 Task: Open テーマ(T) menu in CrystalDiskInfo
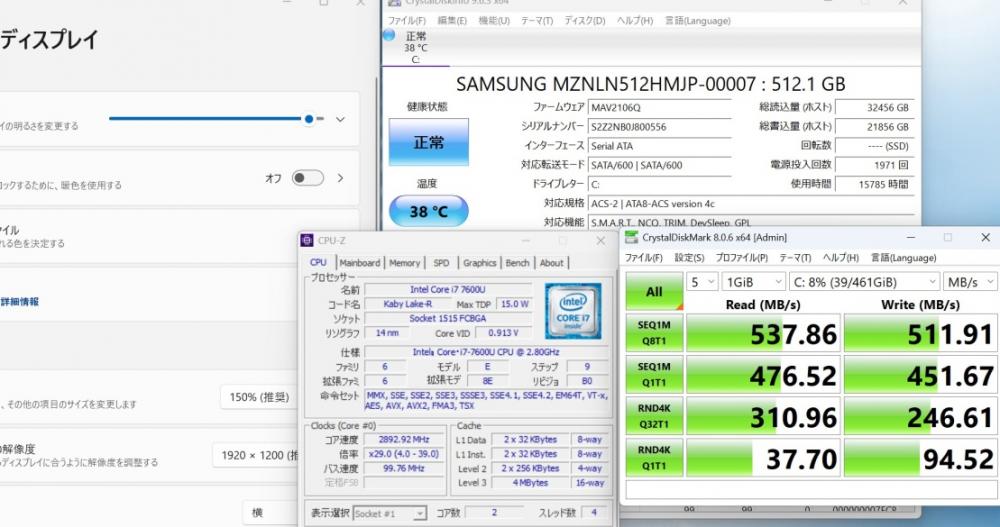pyautogui.click(x=537, y=20)
